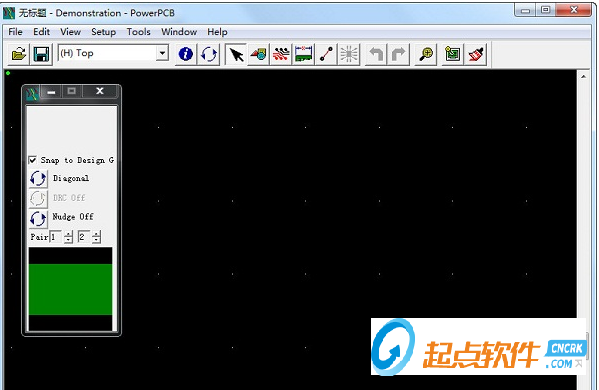Screen dimensions: 599x390
Task: Open the Window menu
Action: [179, 32]
